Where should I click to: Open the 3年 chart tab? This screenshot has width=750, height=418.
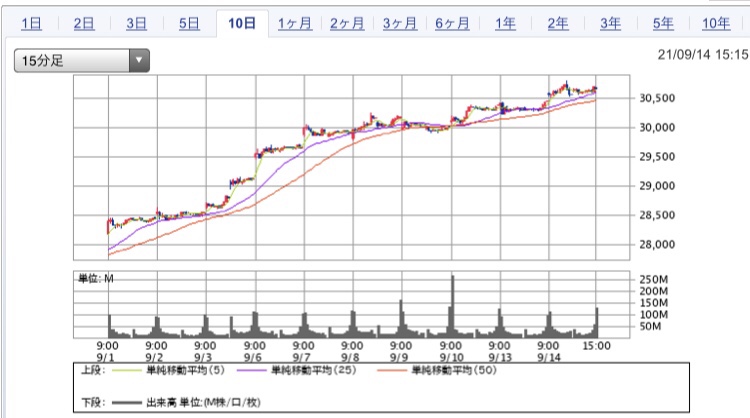(x=610, y=23)
